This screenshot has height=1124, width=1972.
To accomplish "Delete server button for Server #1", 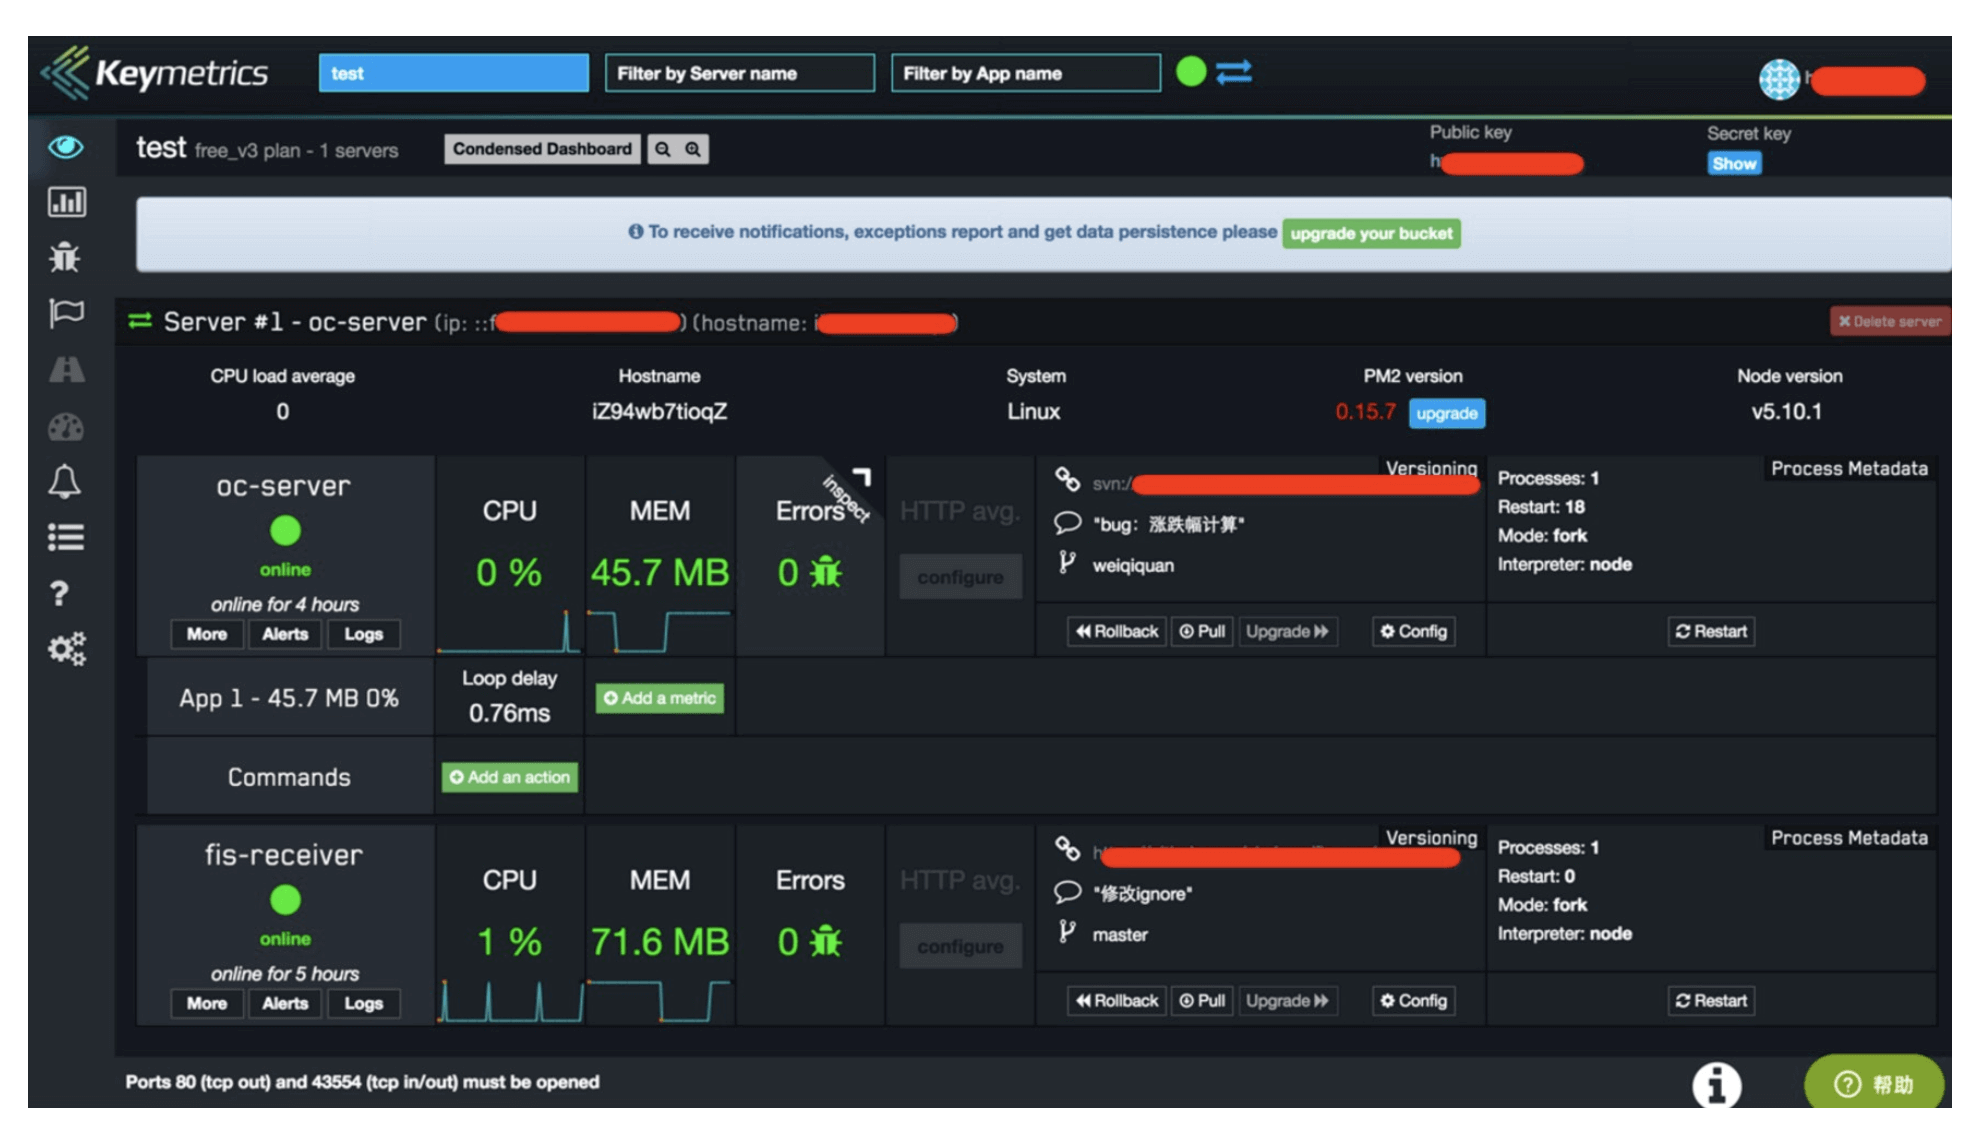I will coord(1889,321).
